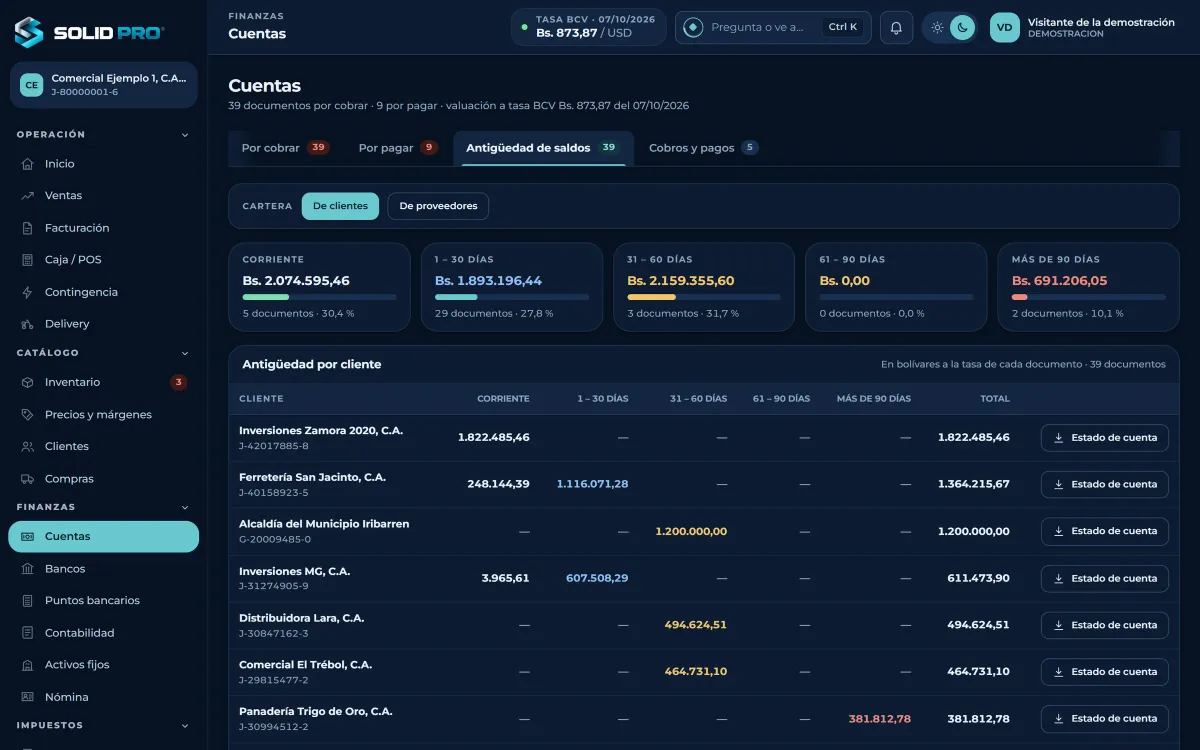Switch to light theme with the sun
The height and width of the screenshot is (750, 1200).
[937, 28]
